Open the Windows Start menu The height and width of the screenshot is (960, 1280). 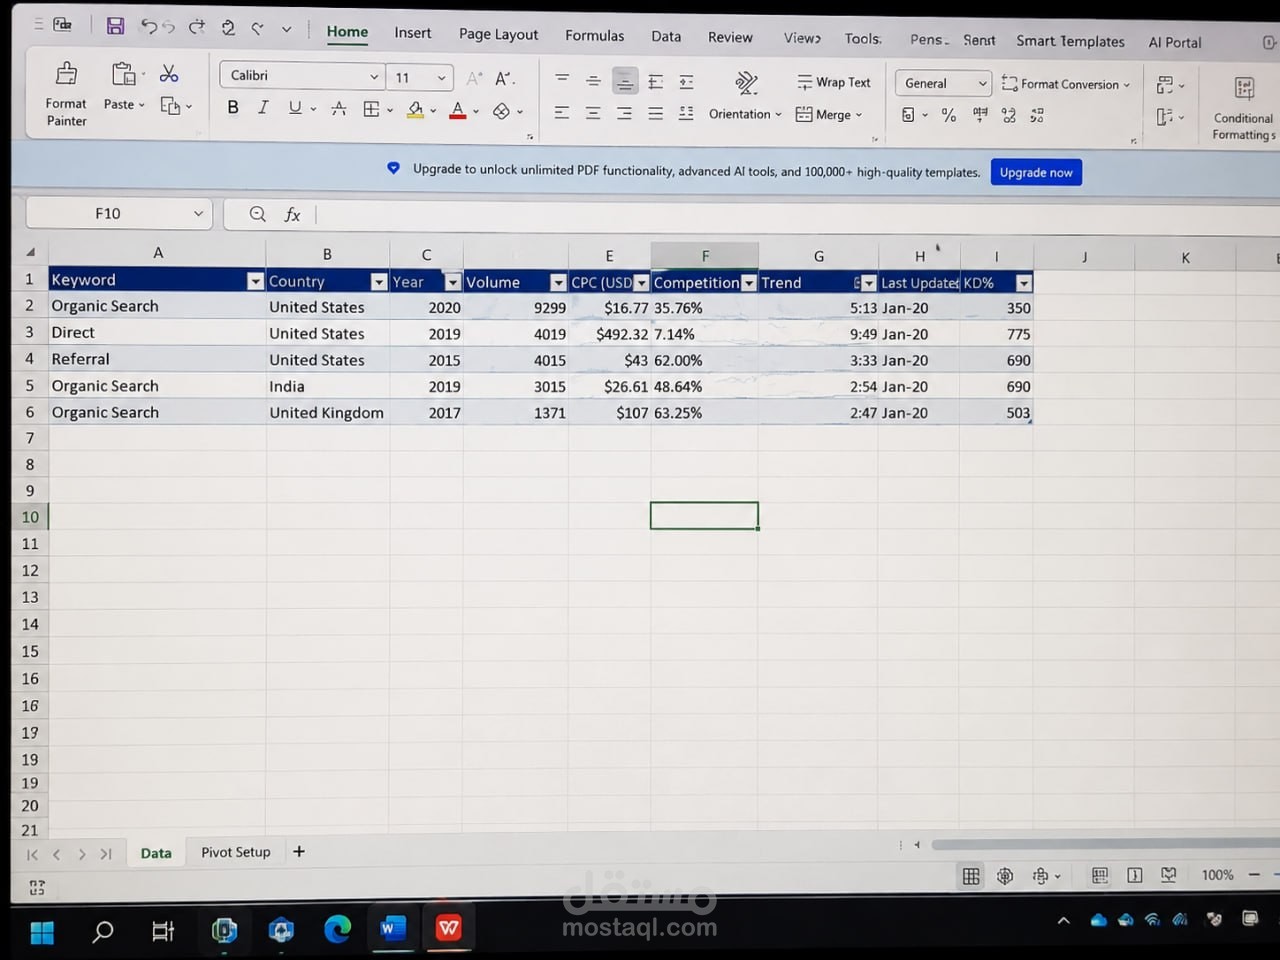click(x=42, y=932)
